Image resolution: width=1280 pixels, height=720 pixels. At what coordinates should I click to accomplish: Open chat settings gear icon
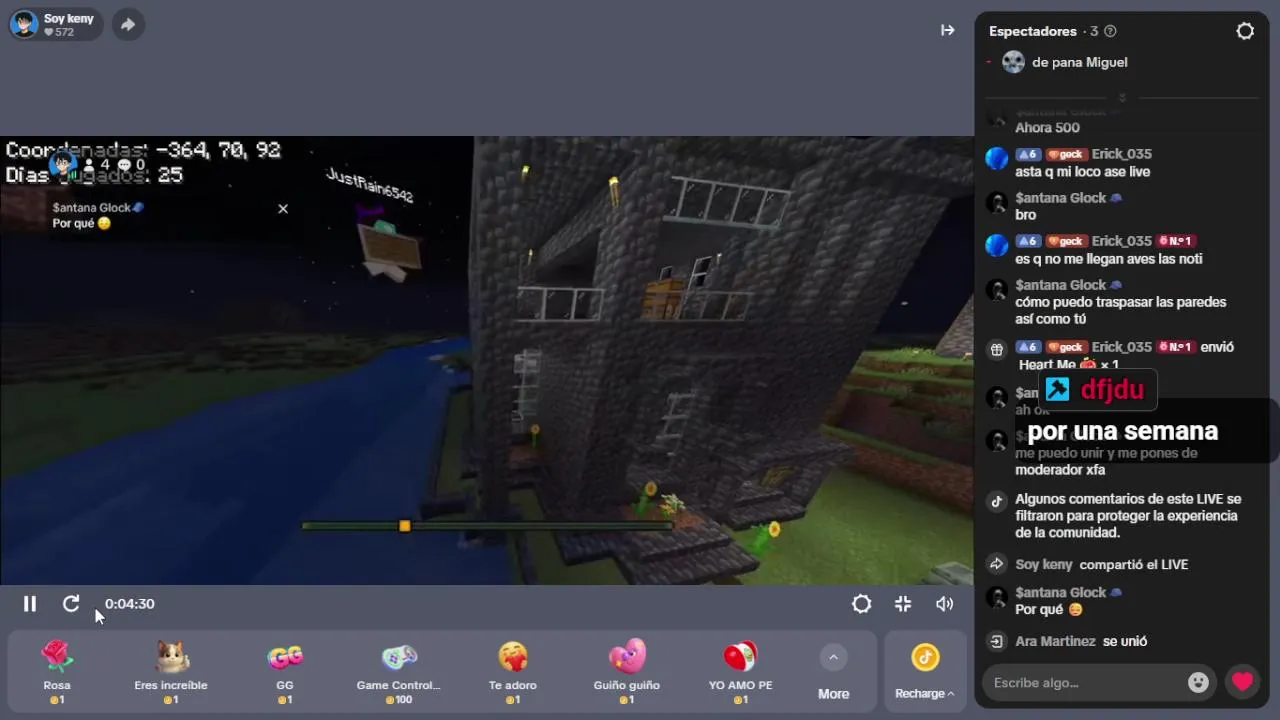pyautogui.click(x=1245, y=31)
